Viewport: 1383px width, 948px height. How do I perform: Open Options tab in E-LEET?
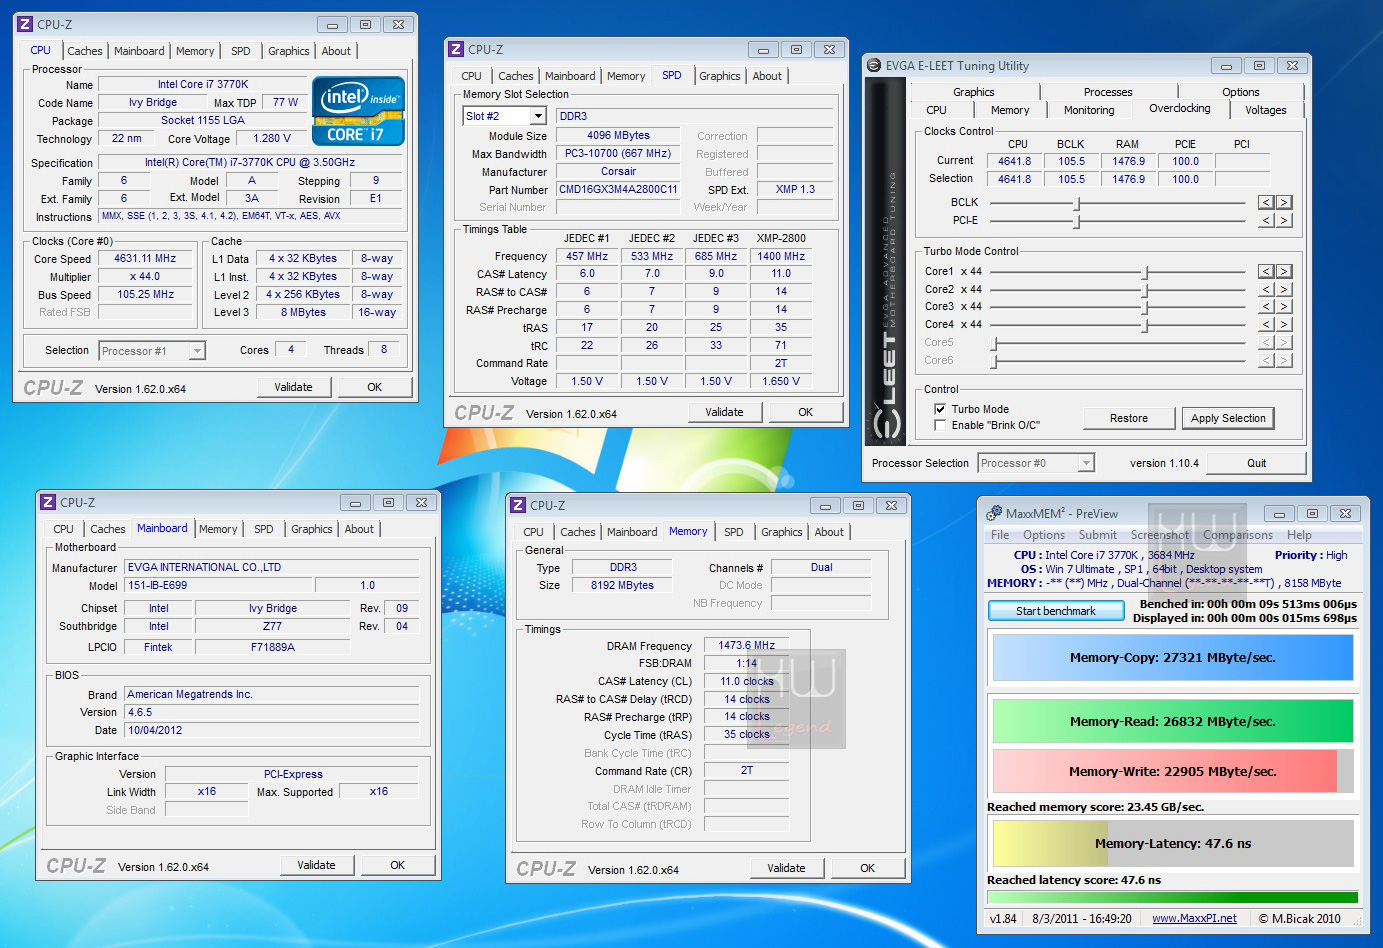(x=1241, y=92)
